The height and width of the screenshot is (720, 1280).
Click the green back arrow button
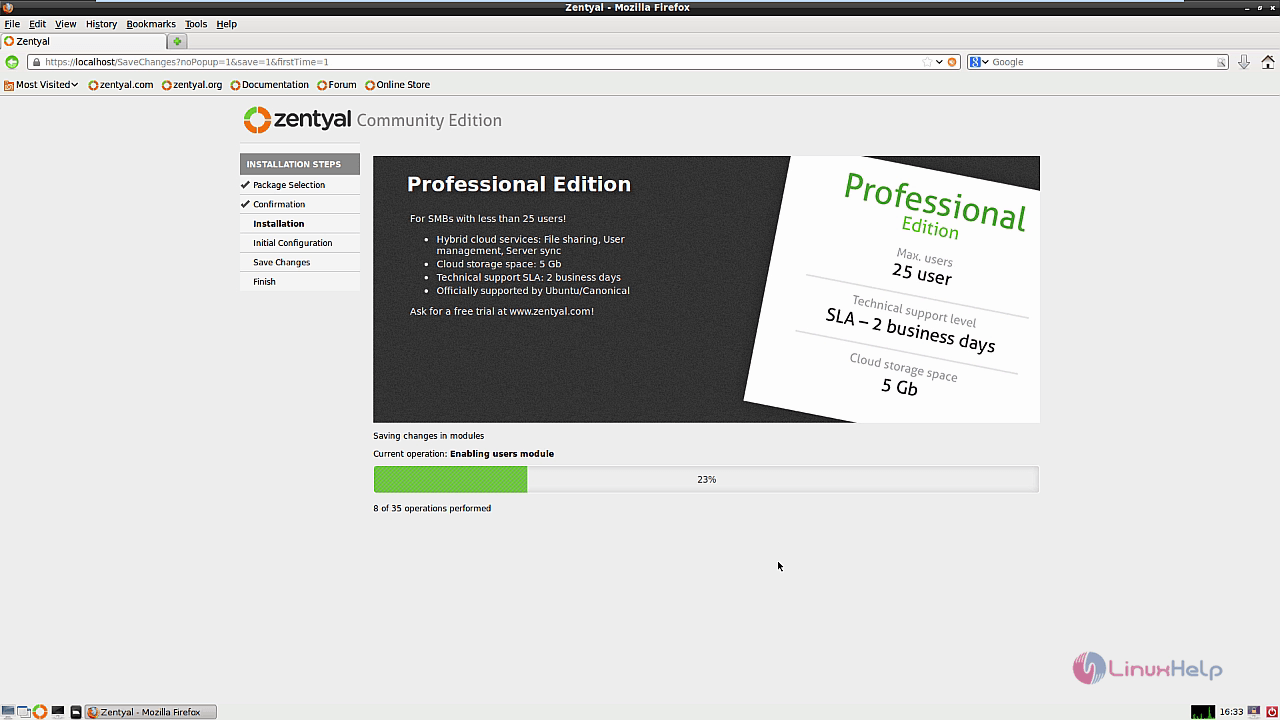tap(12, 62)
